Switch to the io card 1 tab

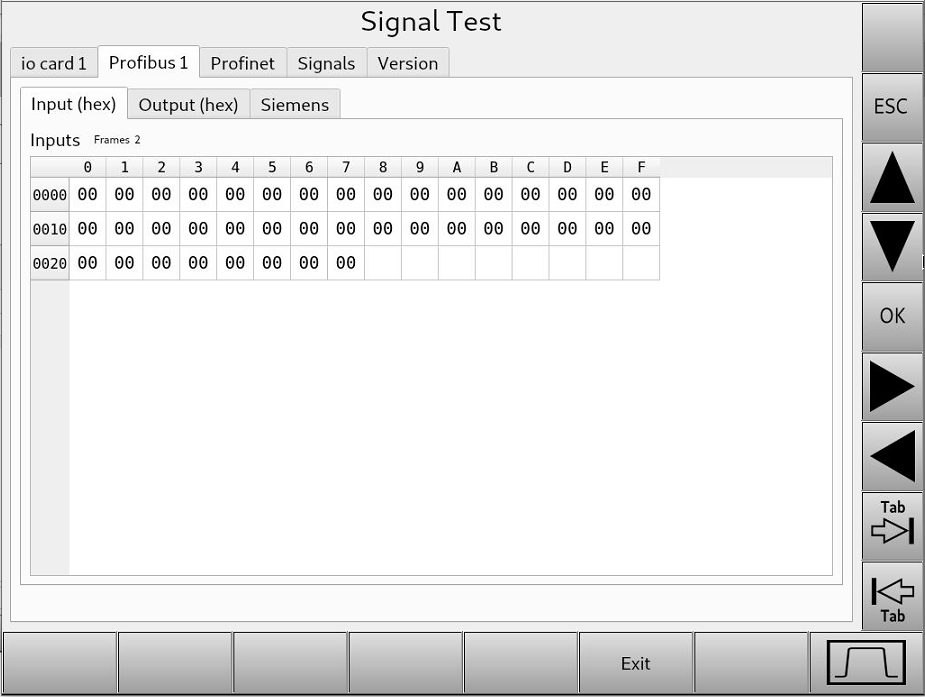(x=53, y=62)
